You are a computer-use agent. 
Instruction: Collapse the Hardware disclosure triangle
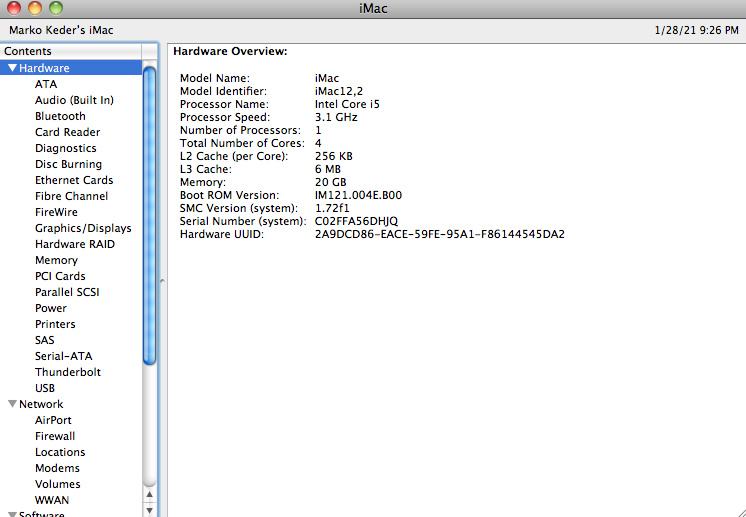pos(13,68)
